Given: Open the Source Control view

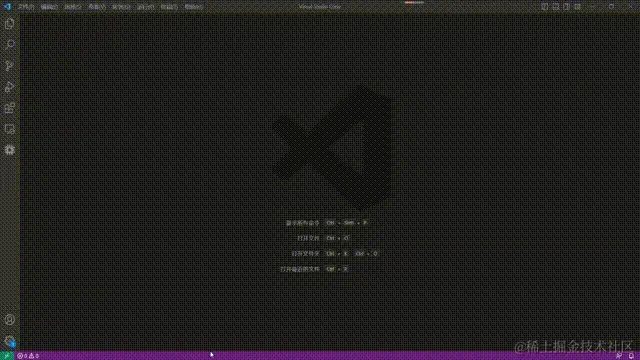Looking at the screenshot, I should click(10, 66).
